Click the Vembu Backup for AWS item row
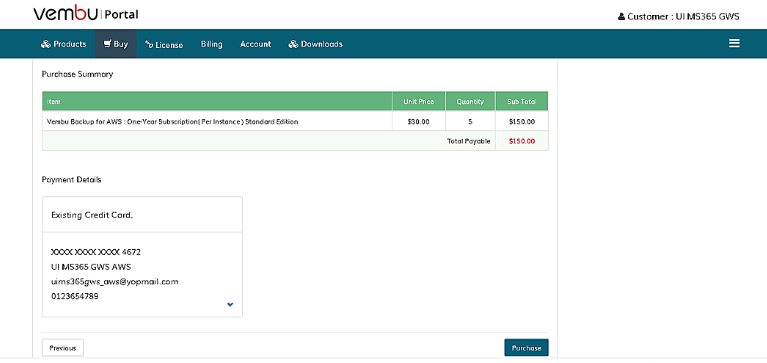 point(295,121)
